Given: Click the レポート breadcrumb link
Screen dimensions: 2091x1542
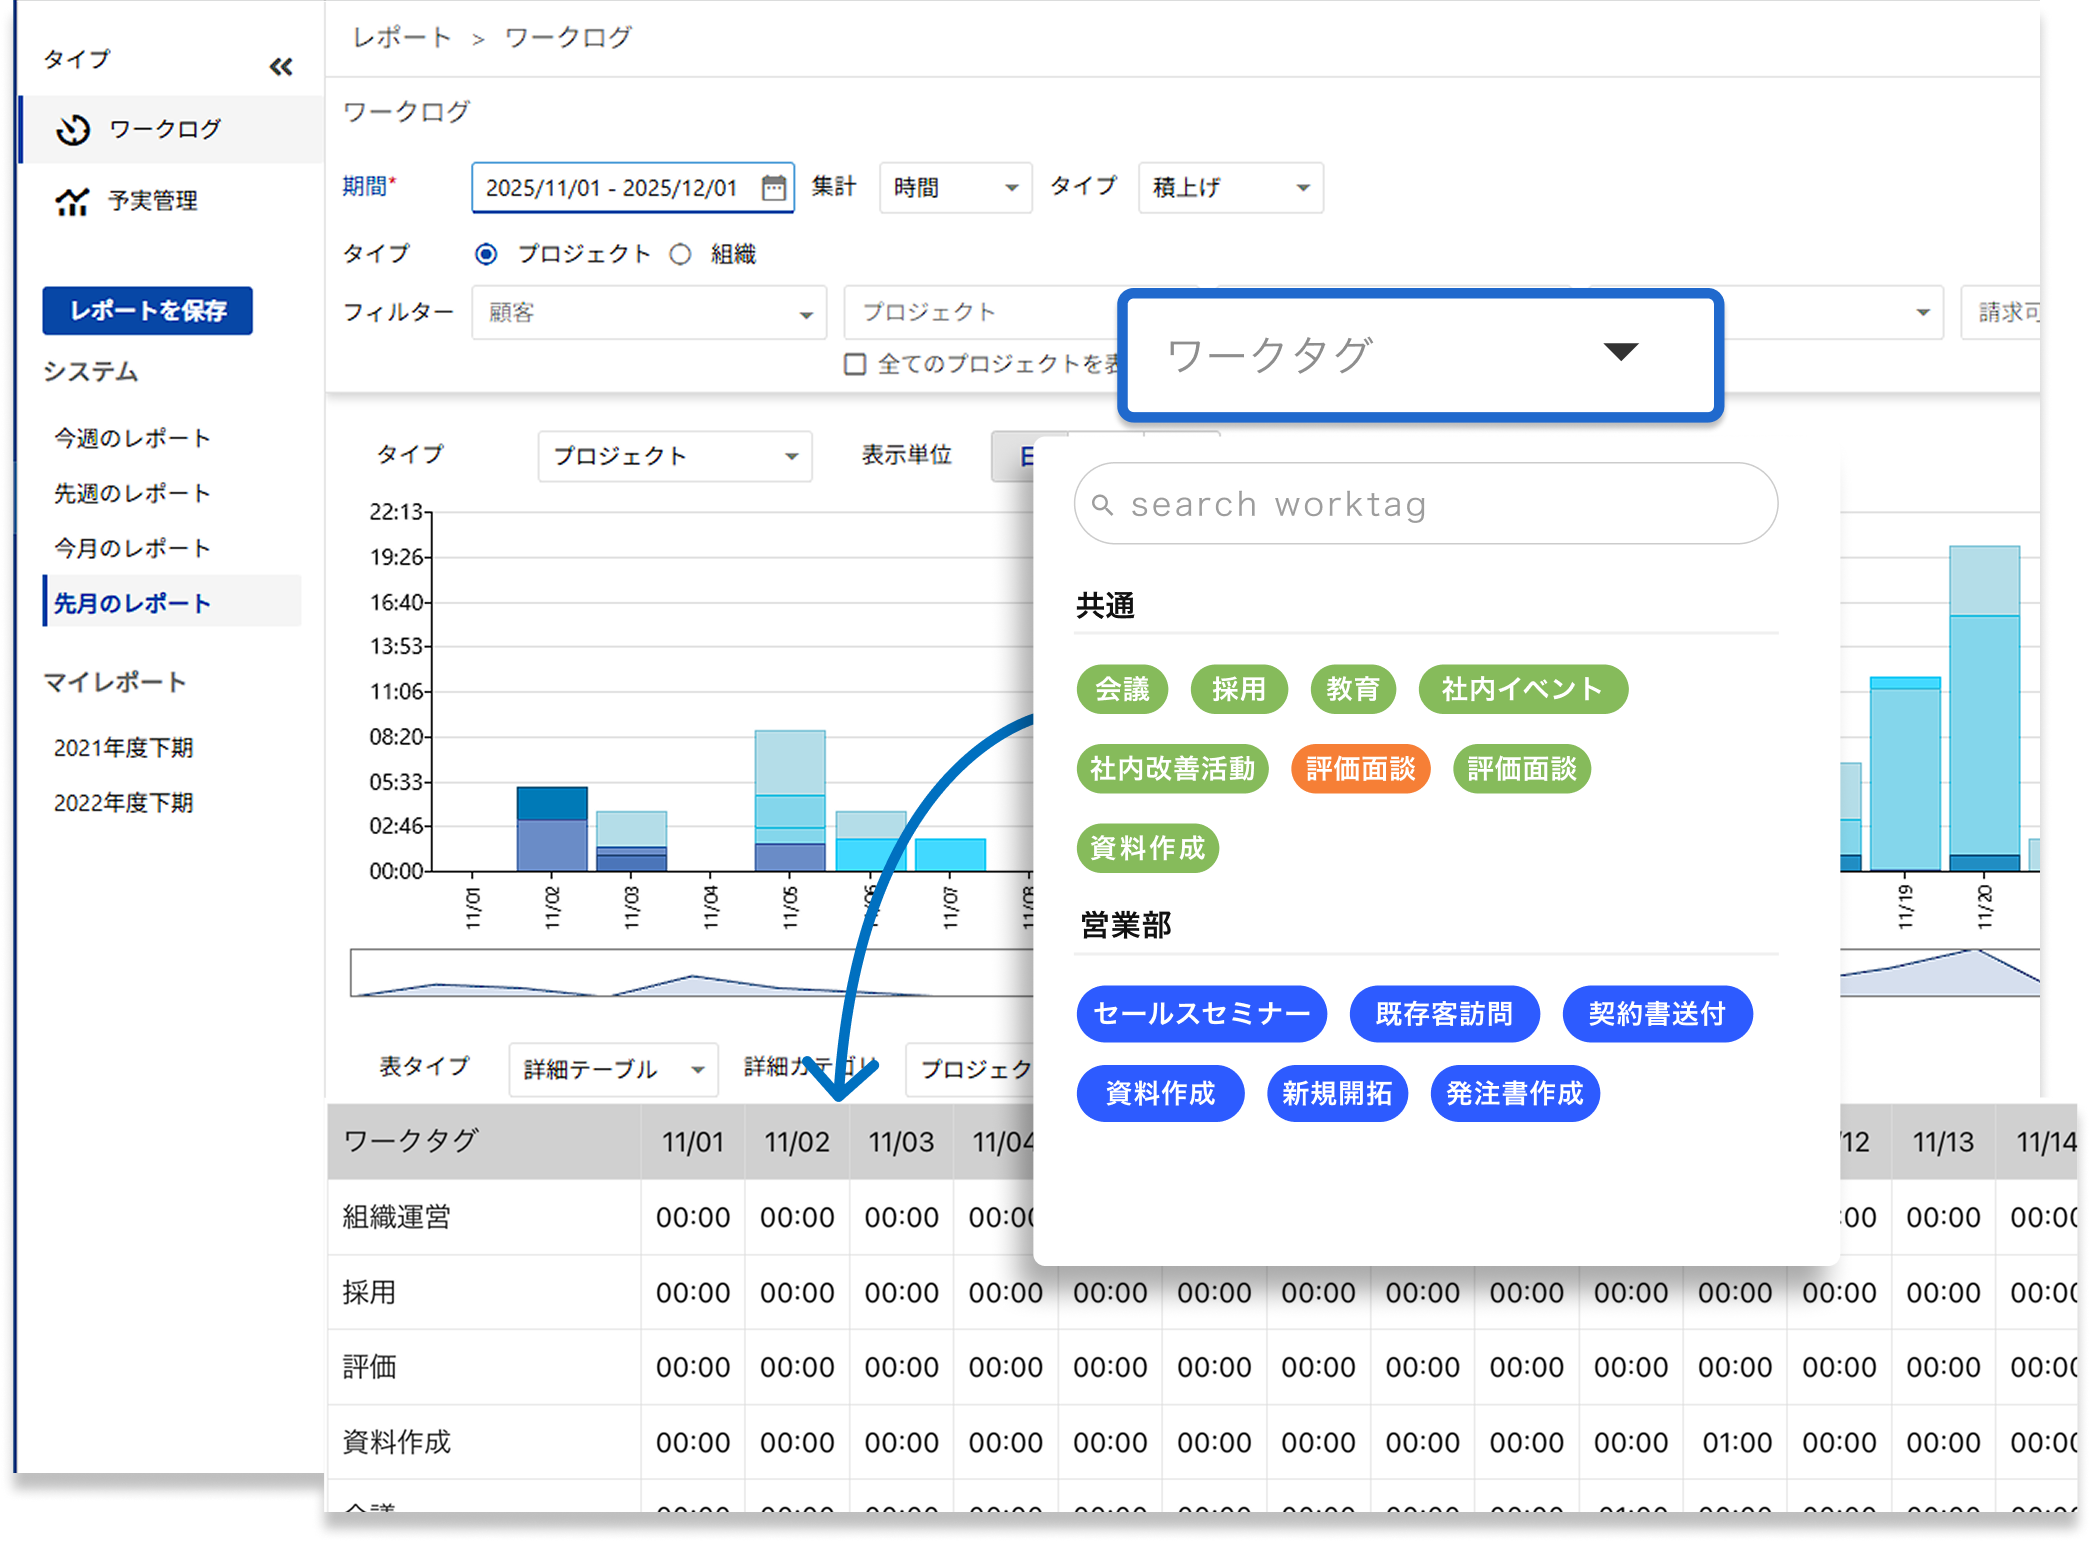Looking at the screenshot, I should coord(402,38).
